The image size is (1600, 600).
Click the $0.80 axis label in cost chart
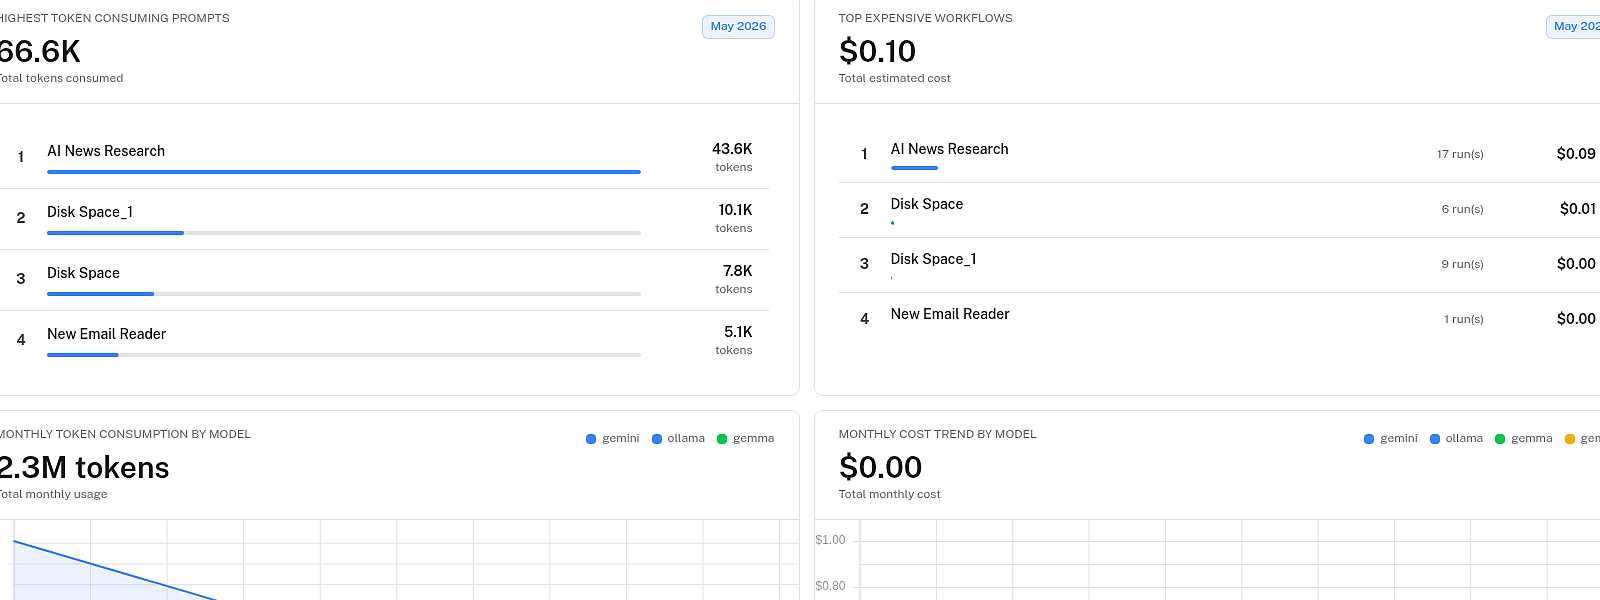pyautogui.click(x=830, y=586)
